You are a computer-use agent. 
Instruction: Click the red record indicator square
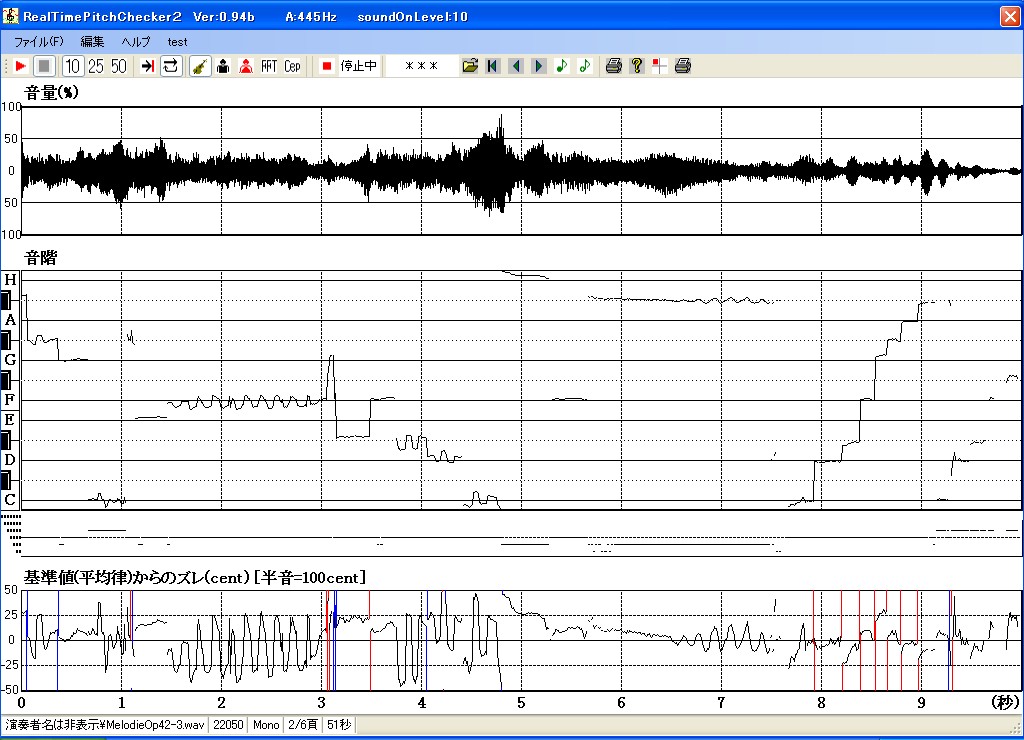327,66
